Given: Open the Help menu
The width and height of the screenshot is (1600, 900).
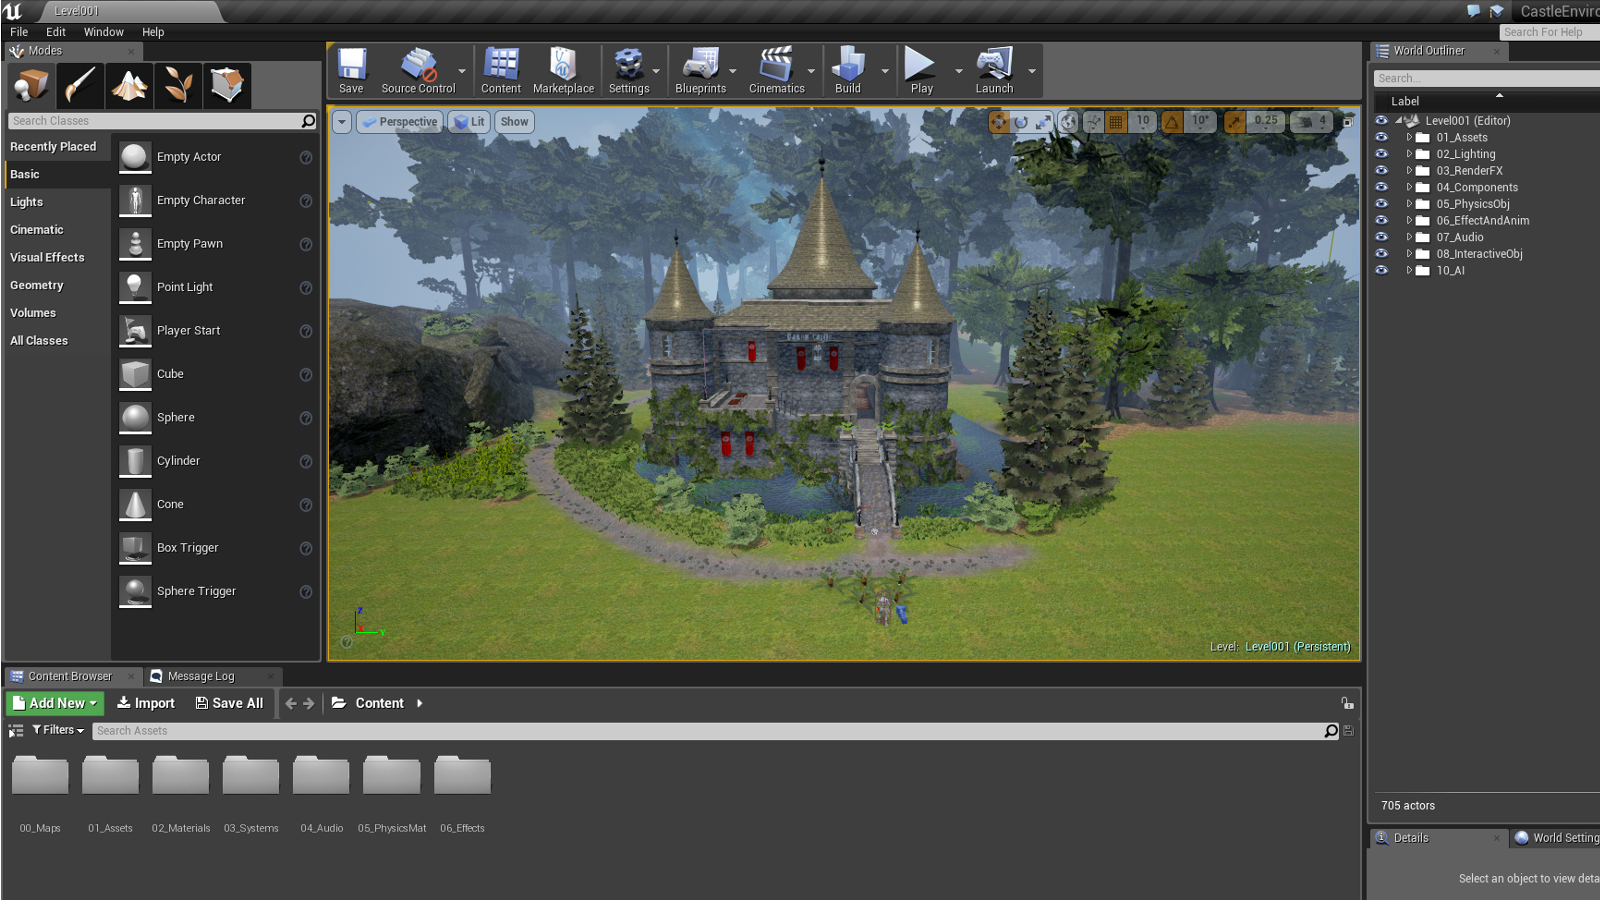Looking at the screenshot, I should pos(153,32).
